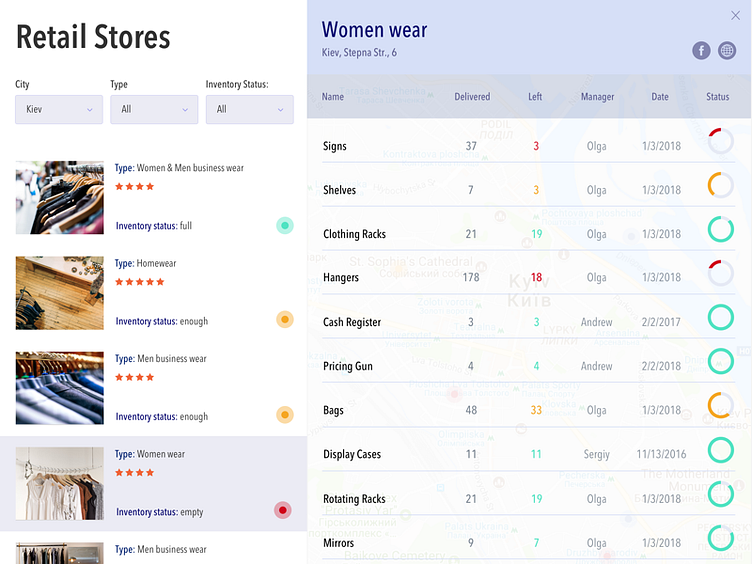This screenshot has height=564, width=752.
Task: Click the Mirrors status ring indicator
Action: pyautogui.click(x=720, y=538)
